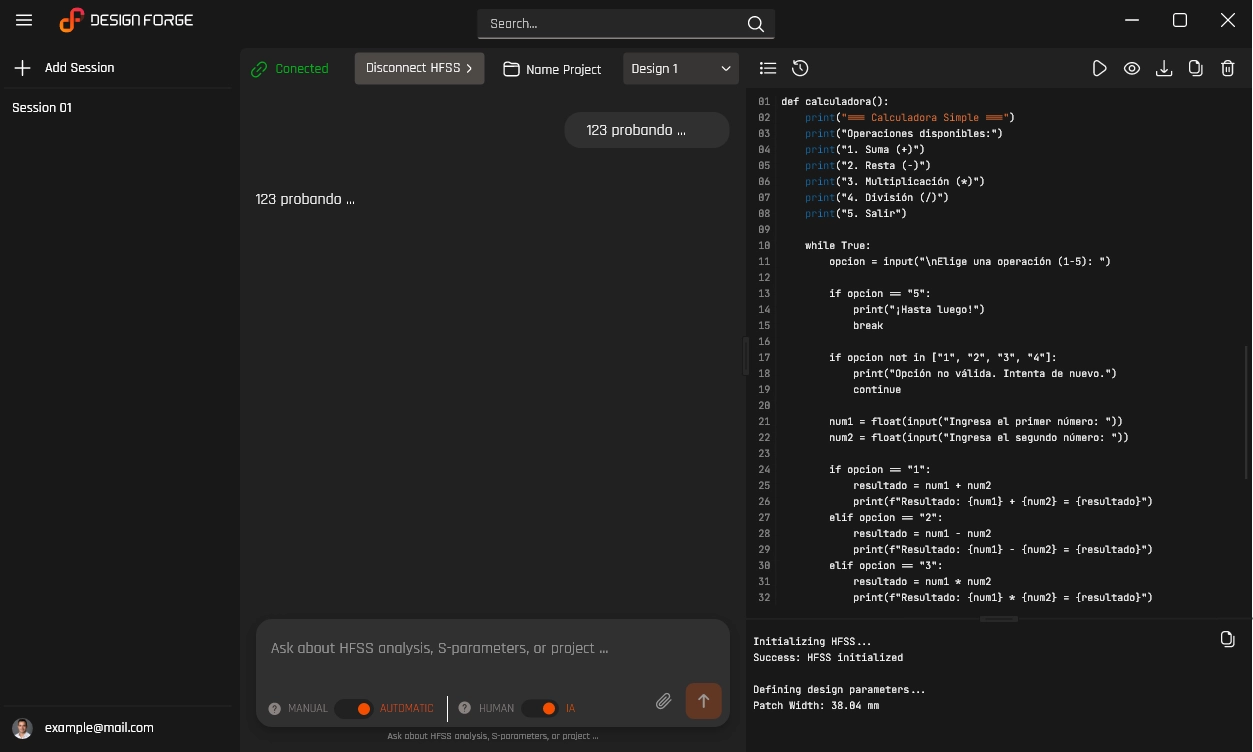This screenshot has height=752, width=1253.
Task: Toggle code preview eye icon
Action: (1132, 68)
